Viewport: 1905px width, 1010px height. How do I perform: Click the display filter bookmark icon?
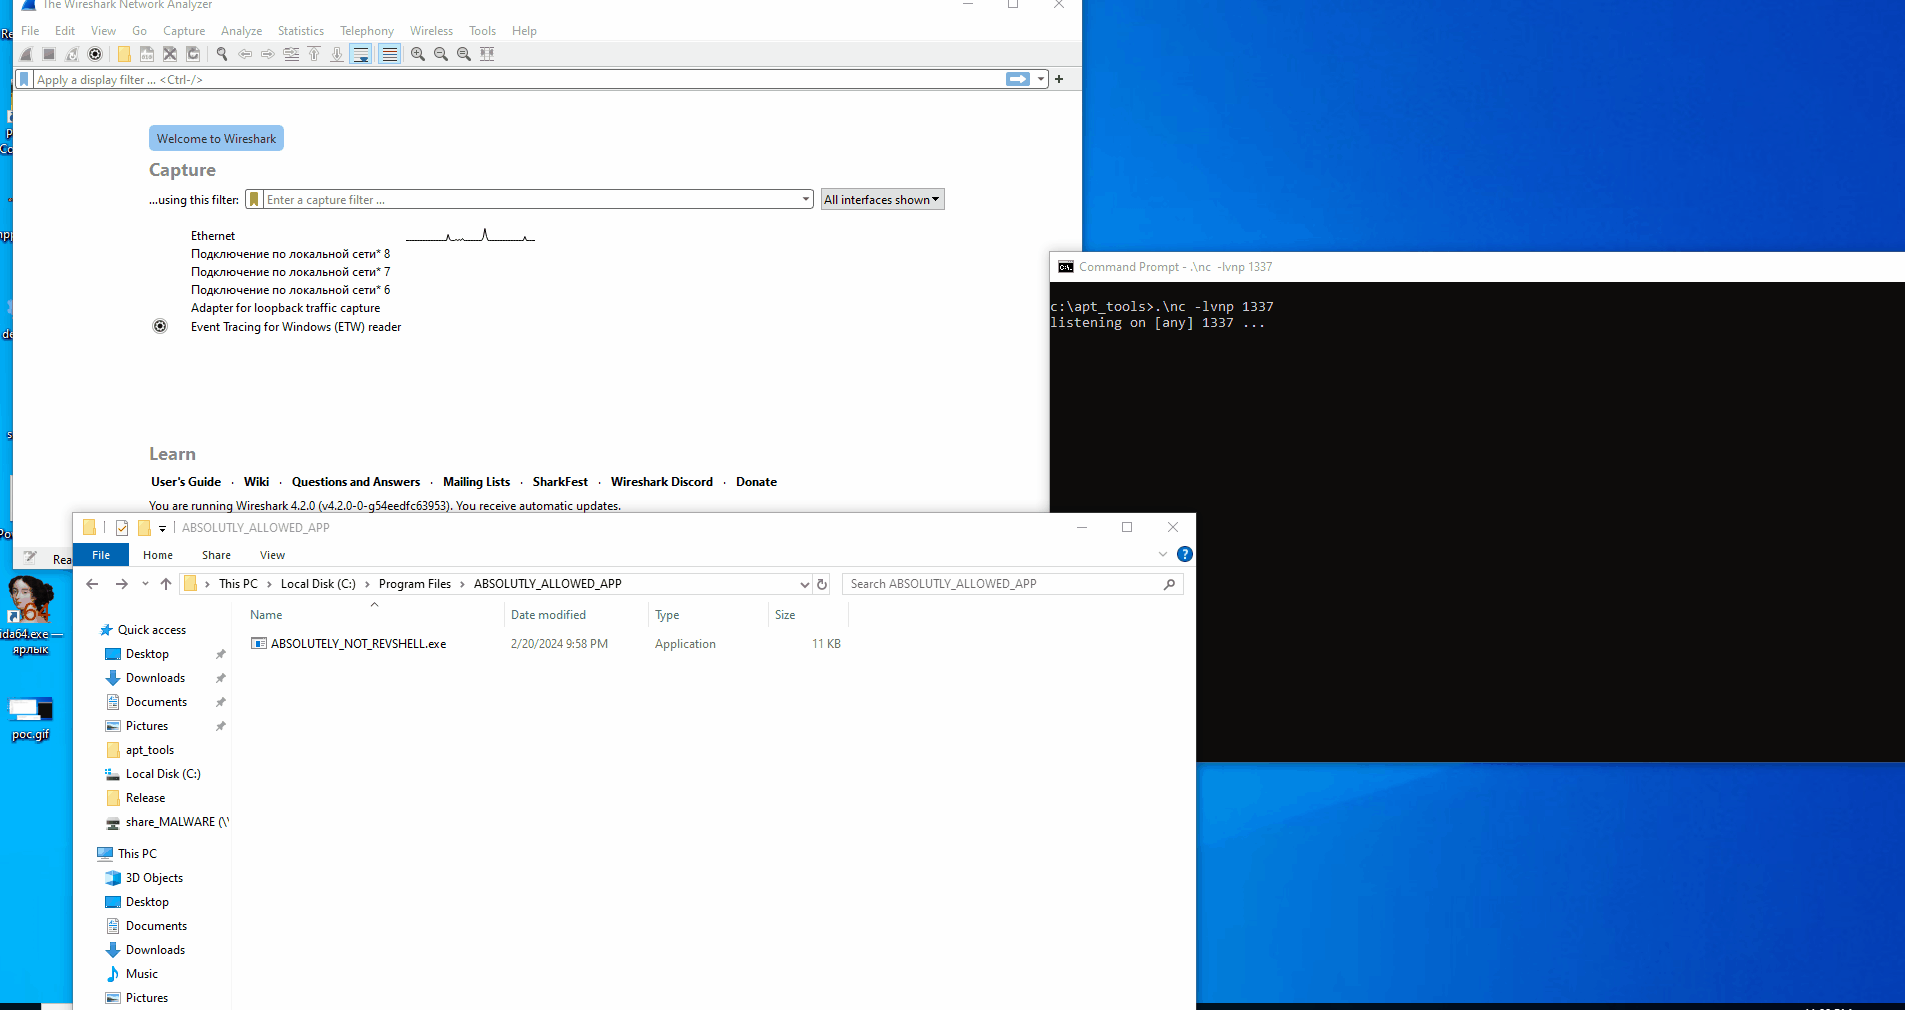[25, 79]
